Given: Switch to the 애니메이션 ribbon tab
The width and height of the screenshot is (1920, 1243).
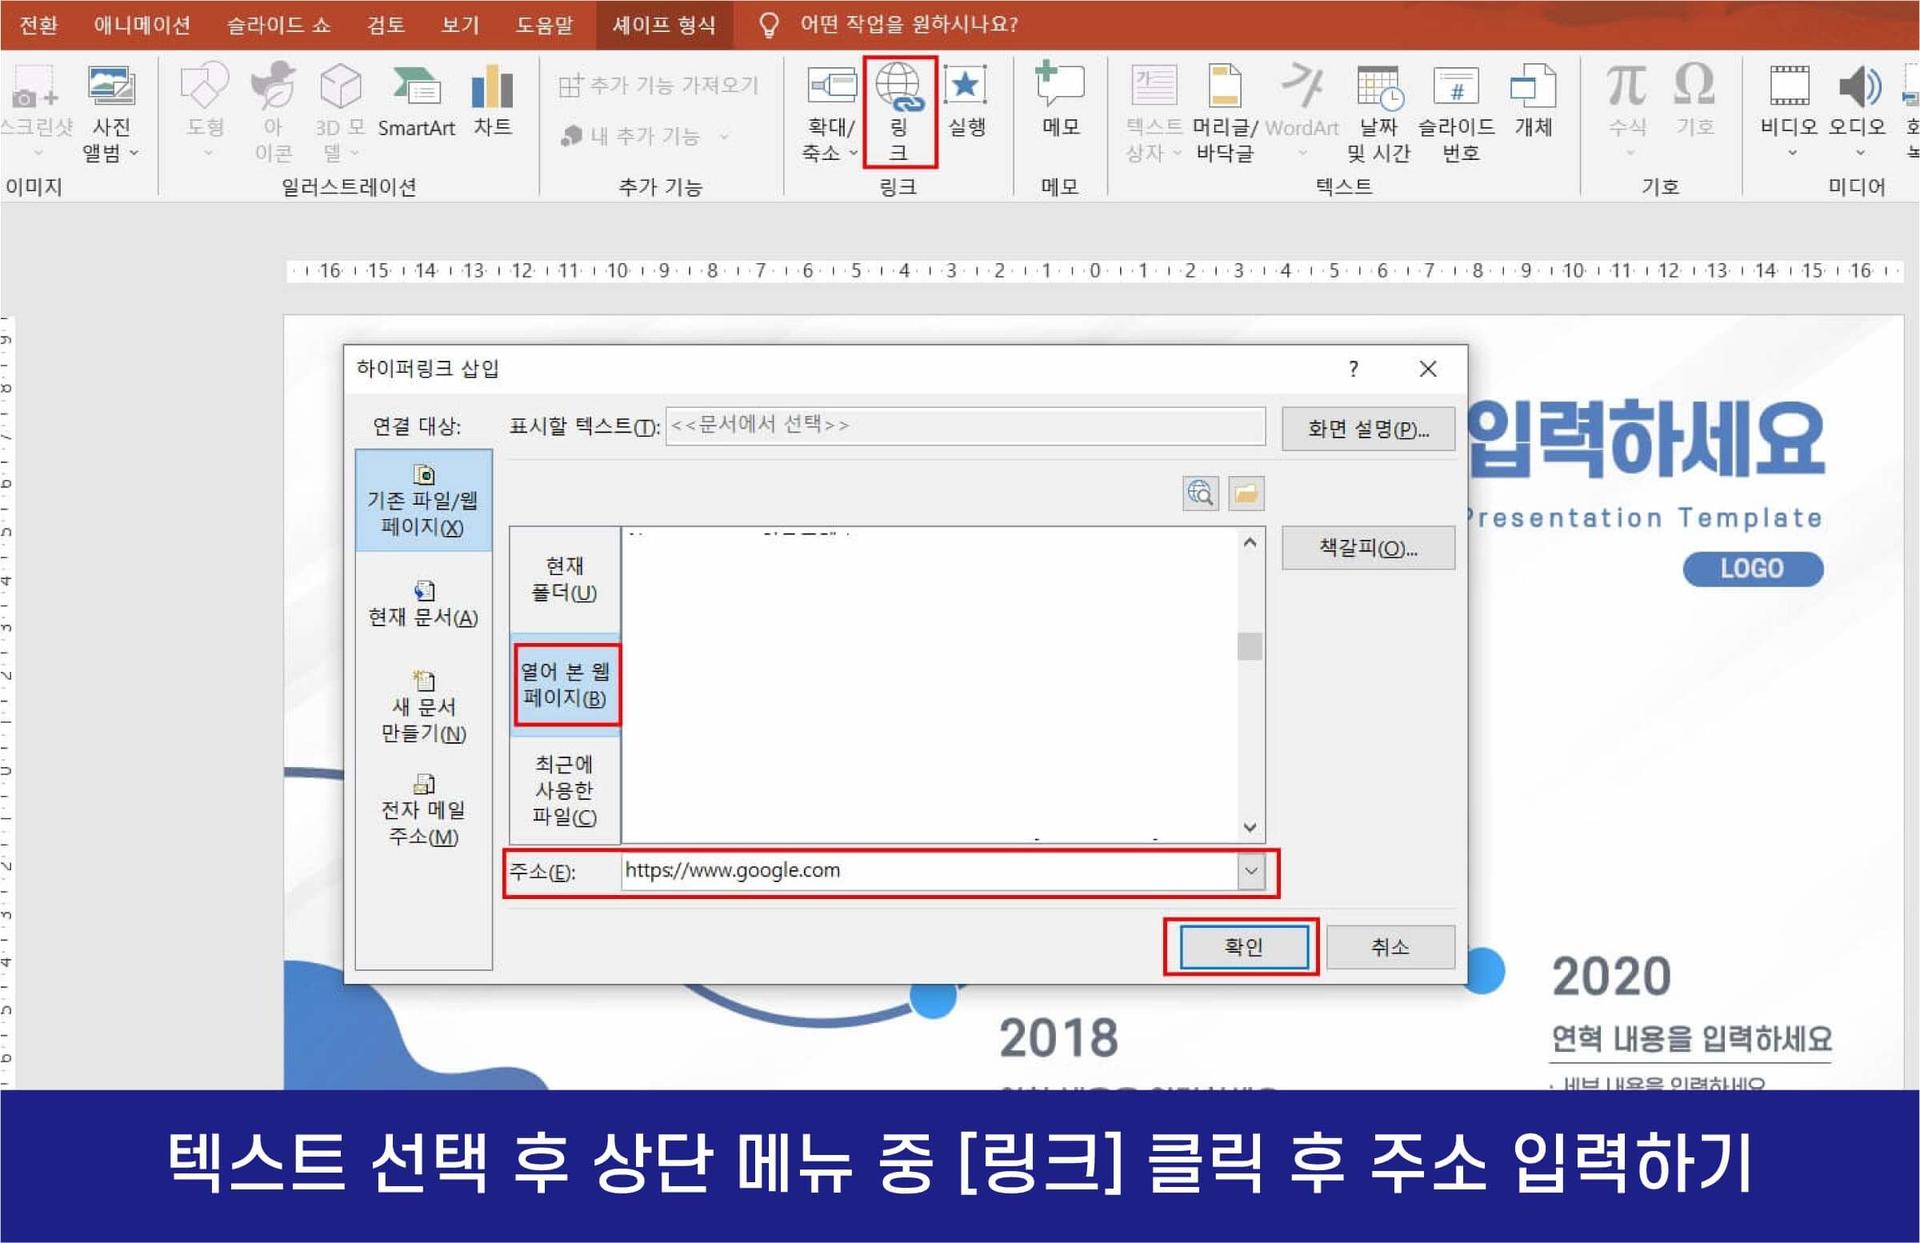Looking at the screenshot, I should tap(142, 24).
